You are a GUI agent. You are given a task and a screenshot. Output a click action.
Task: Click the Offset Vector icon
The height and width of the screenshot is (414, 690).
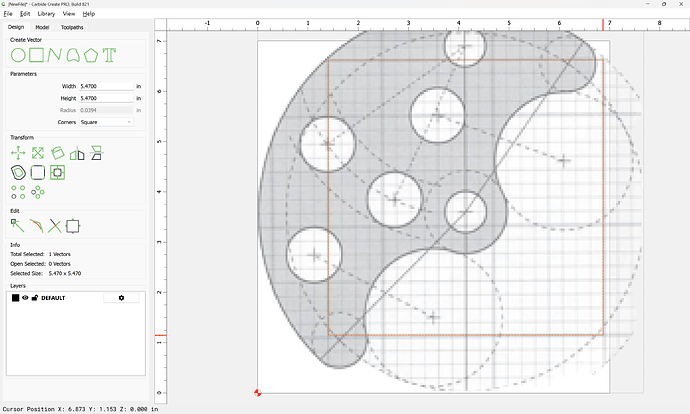coord(18,172)
